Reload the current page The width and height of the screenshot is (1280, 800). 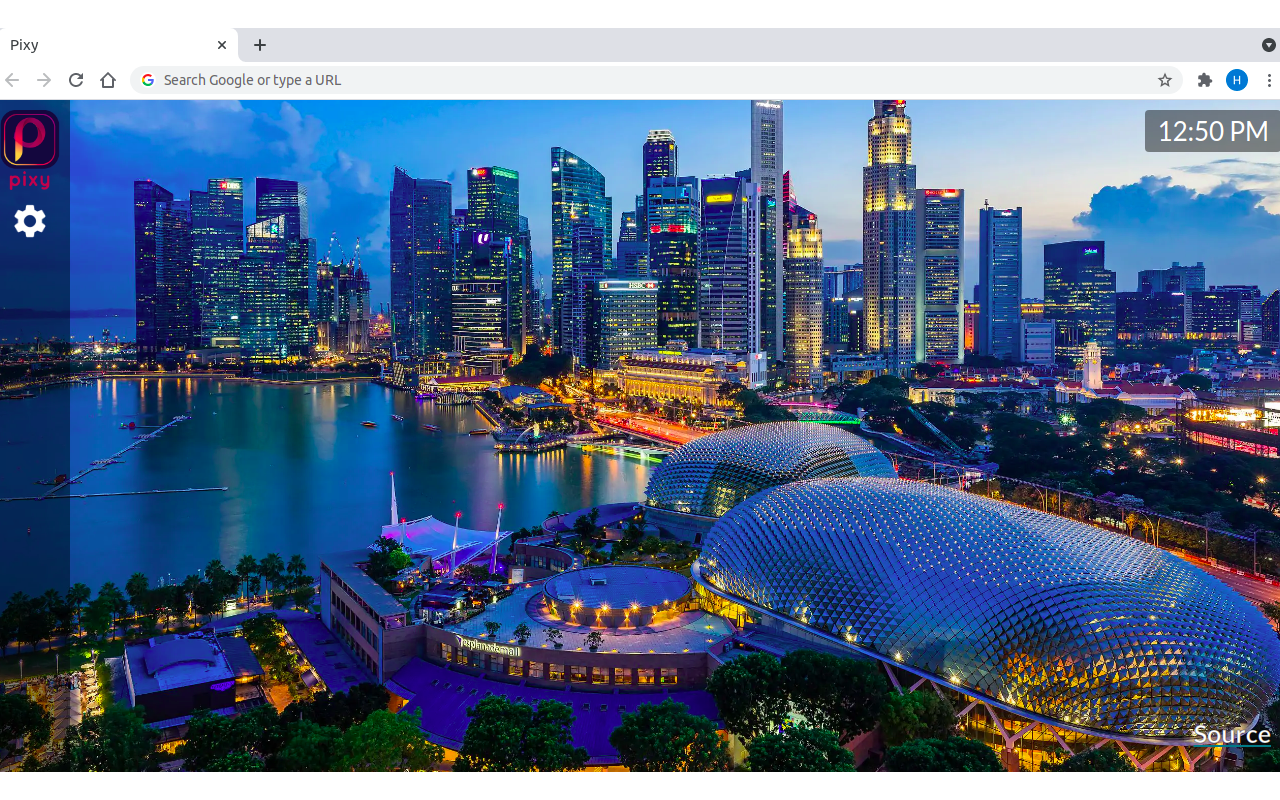tap(75, 80)
